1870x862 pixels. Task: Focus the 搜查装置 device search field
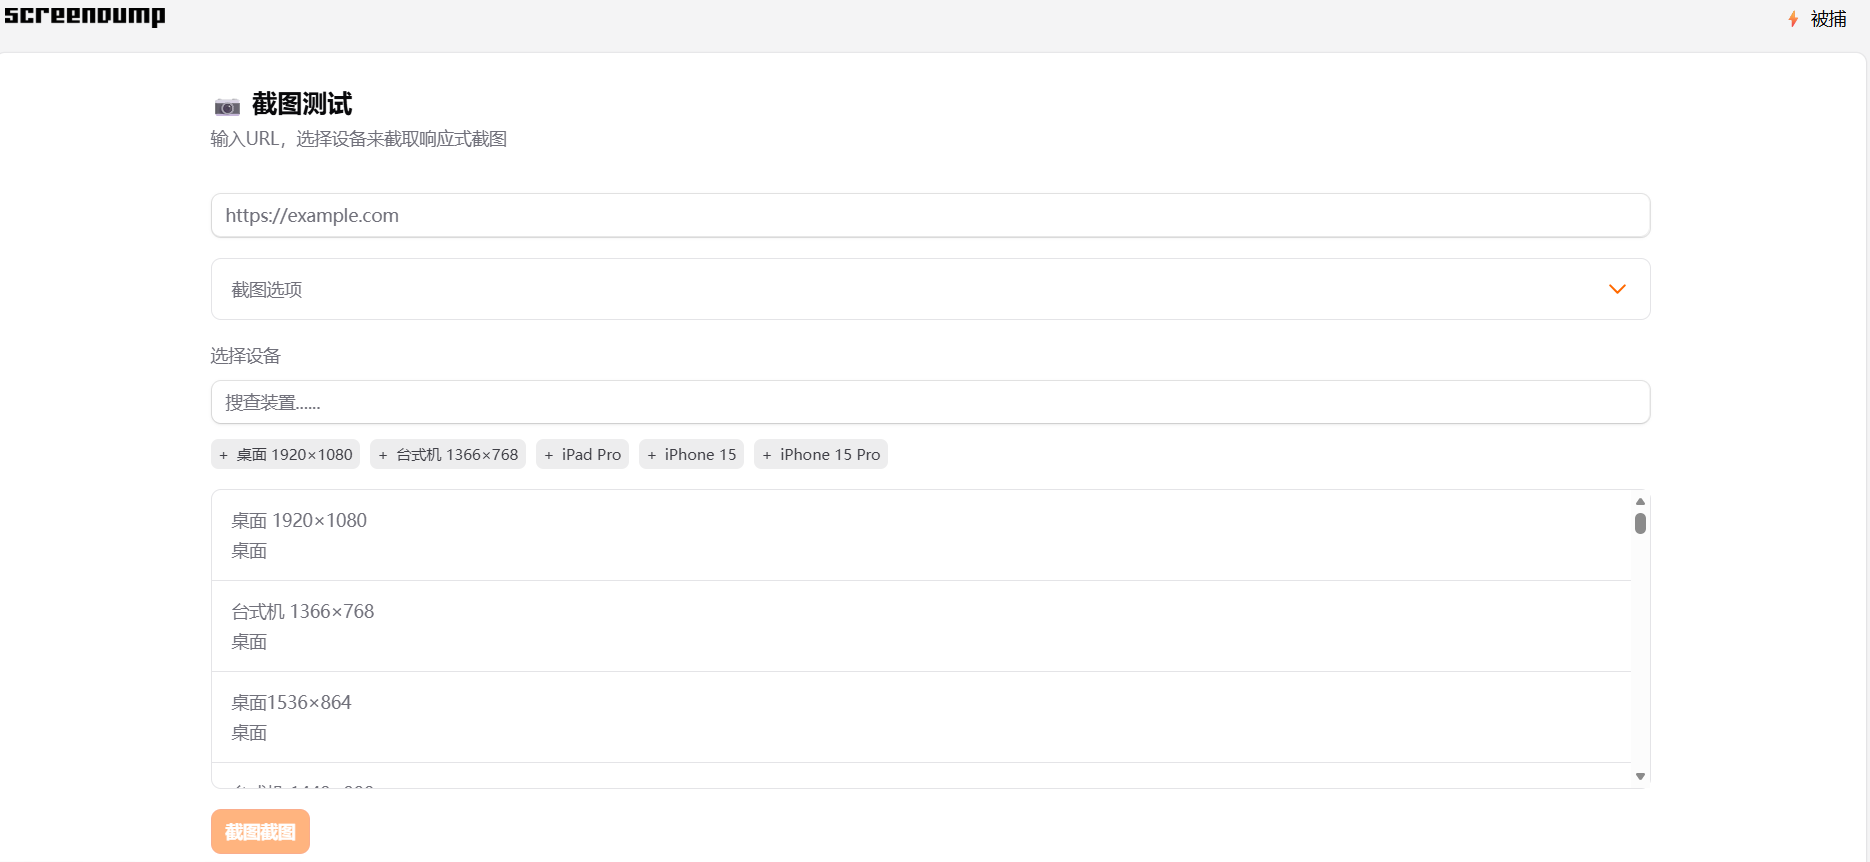click(x=930, y=402)
